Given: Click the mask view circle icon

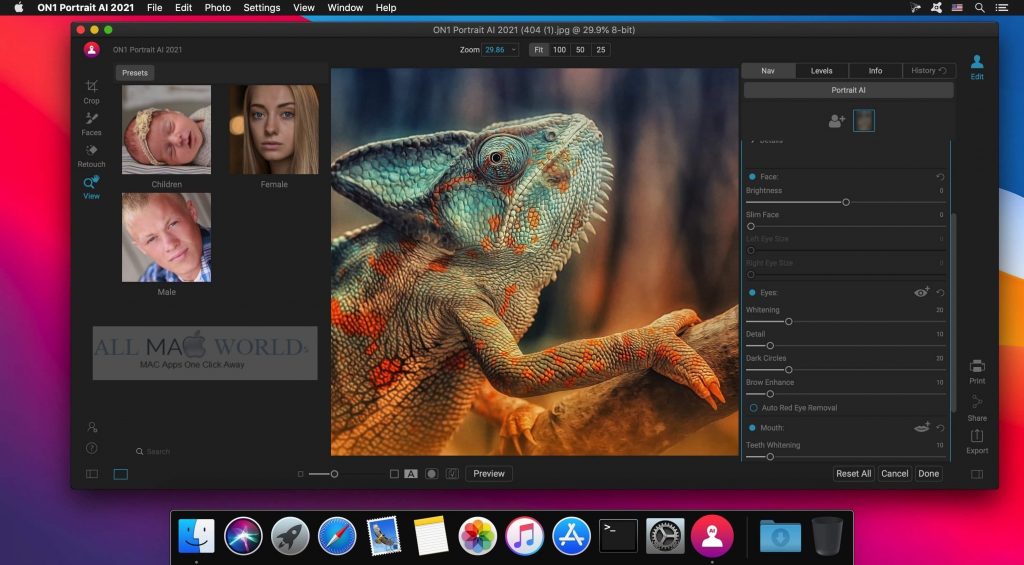Looking at the screenshot, I should pyautogui.click(x=431, y=474).
